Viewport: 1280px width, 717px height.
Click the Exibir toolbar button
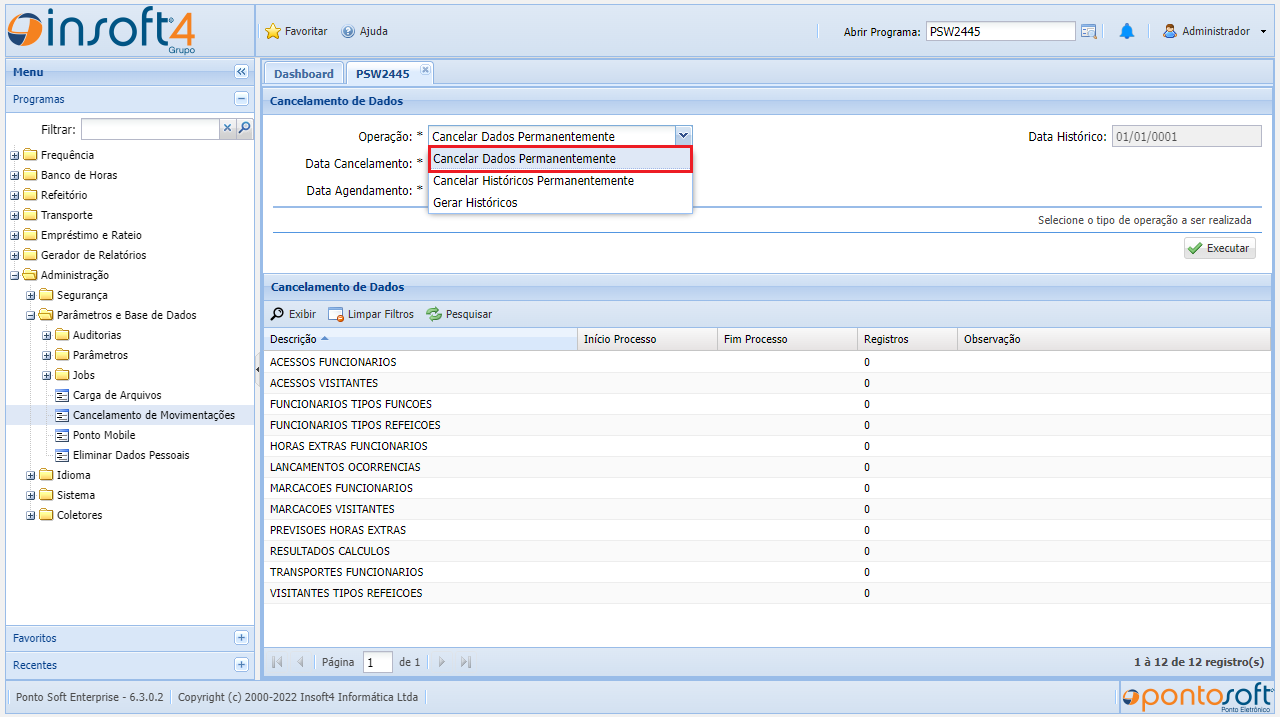[294, 314]
